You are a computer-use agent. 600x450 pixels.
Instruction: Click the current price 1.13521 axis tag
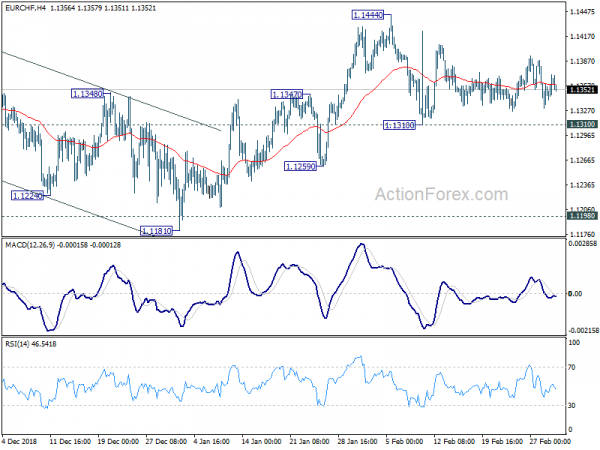click(x=582, y=90)
